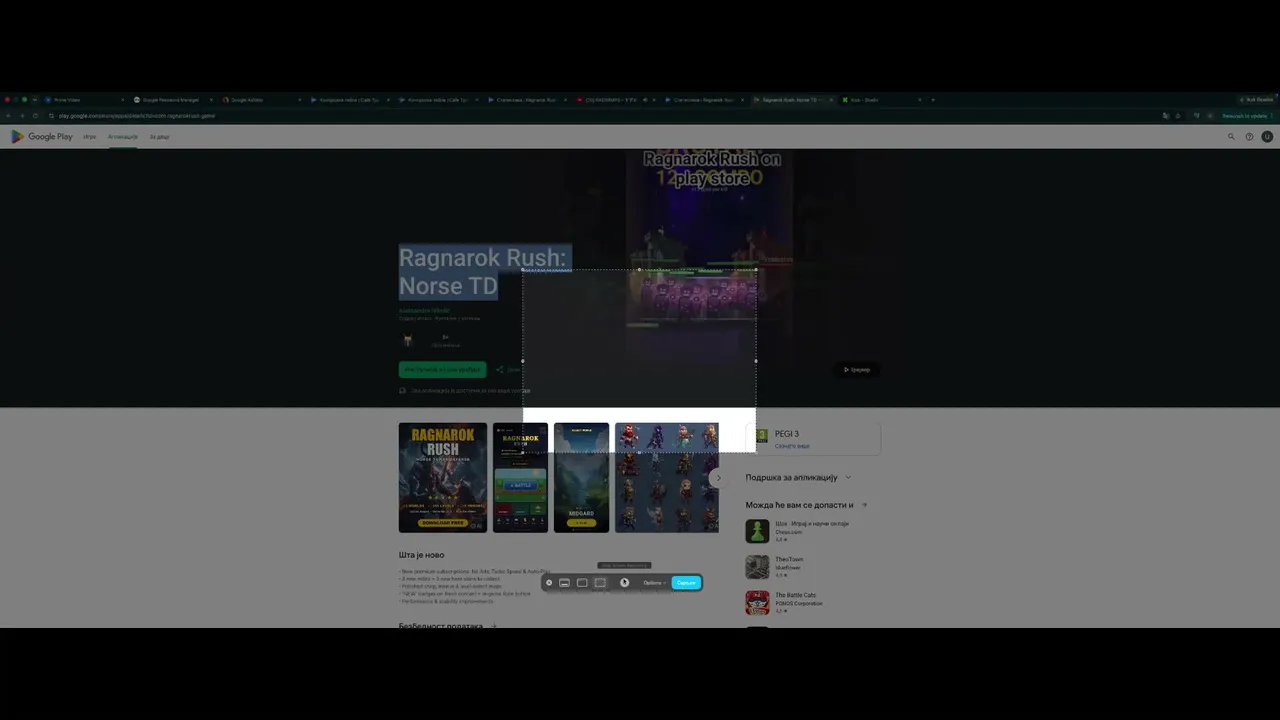1280x720 pixels.
Task: Play the game trailer
Action: coord(857,370)
